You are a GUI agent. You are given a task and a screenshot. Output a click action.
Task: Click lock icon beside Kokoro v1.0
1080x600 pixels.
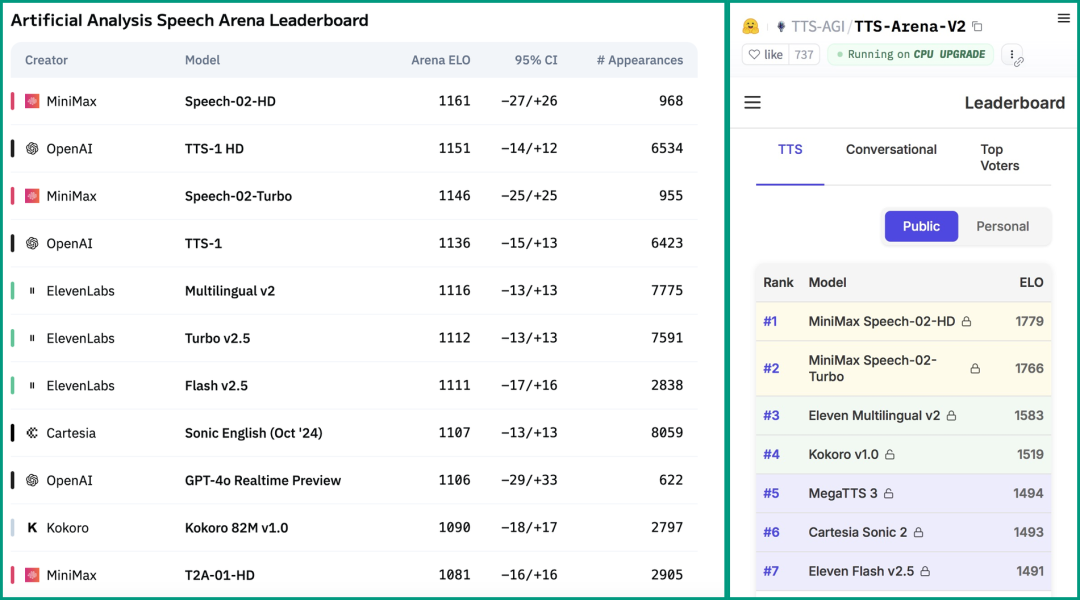[x=890, y=455]
